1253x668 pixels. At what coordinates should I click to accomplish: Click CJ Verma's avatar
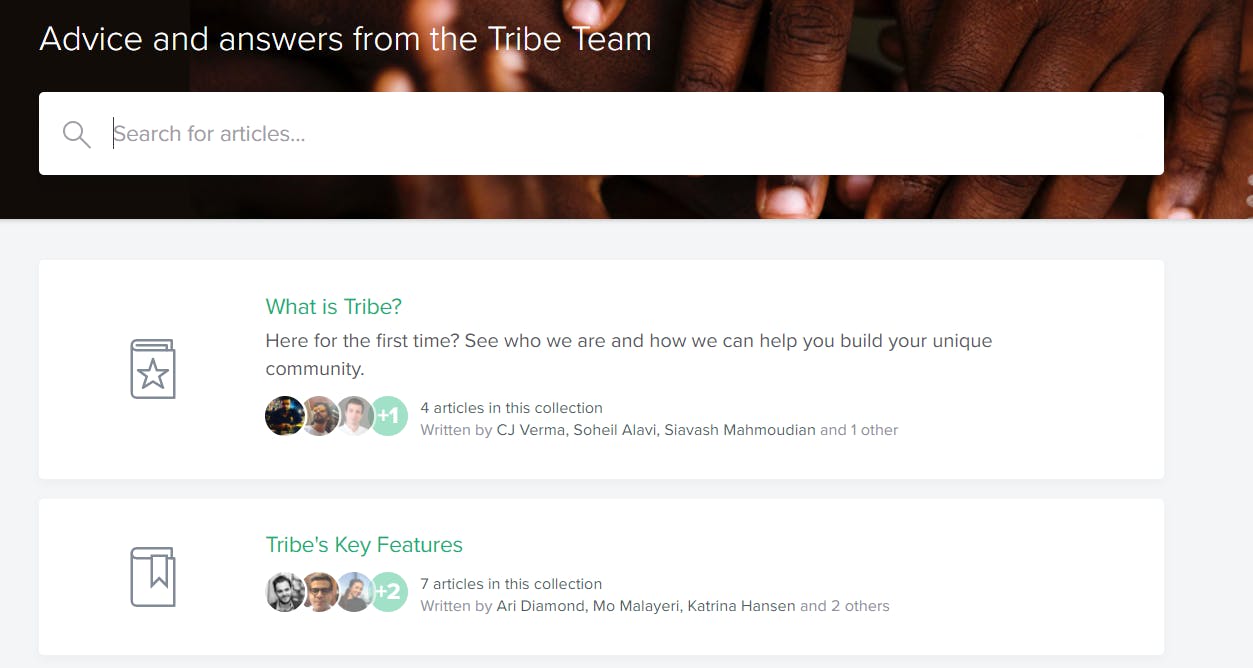pos(284,416)
